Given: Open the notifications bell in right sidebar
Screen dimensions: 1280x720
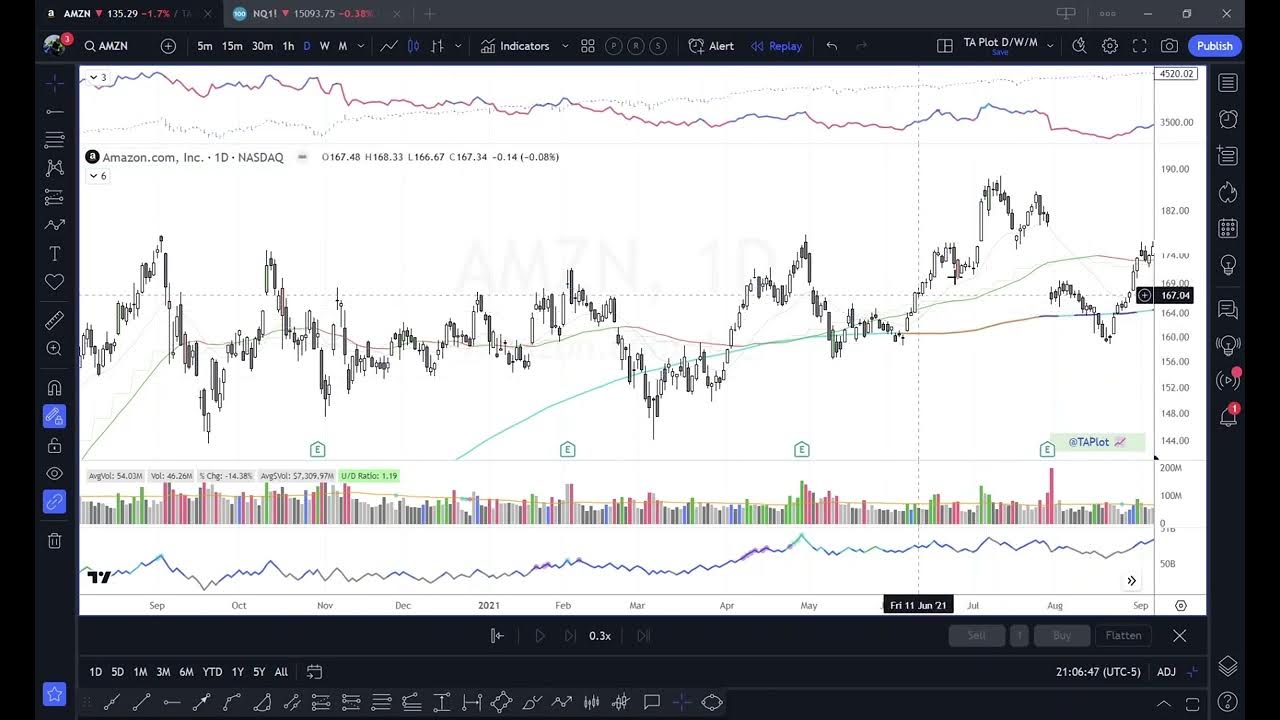Looking at the screenshot, I should [x=1228, y=416].
